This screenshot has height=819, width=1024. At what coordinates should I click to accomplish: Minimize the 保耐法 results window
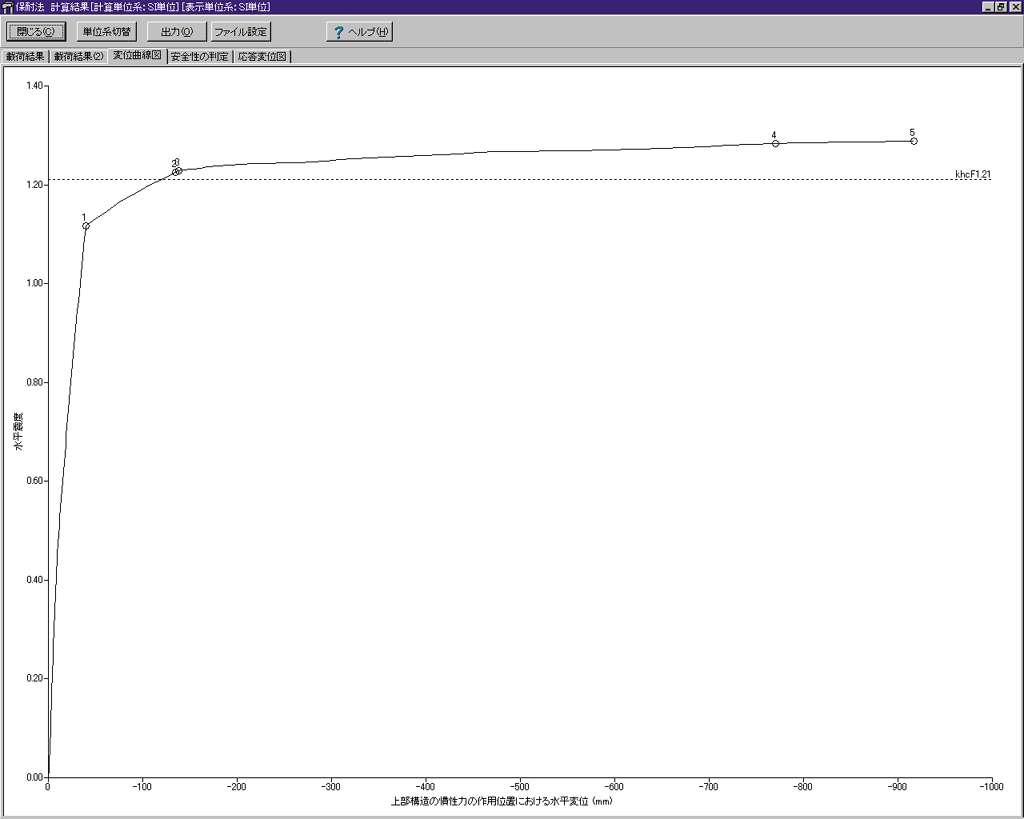tap(987, 7)
